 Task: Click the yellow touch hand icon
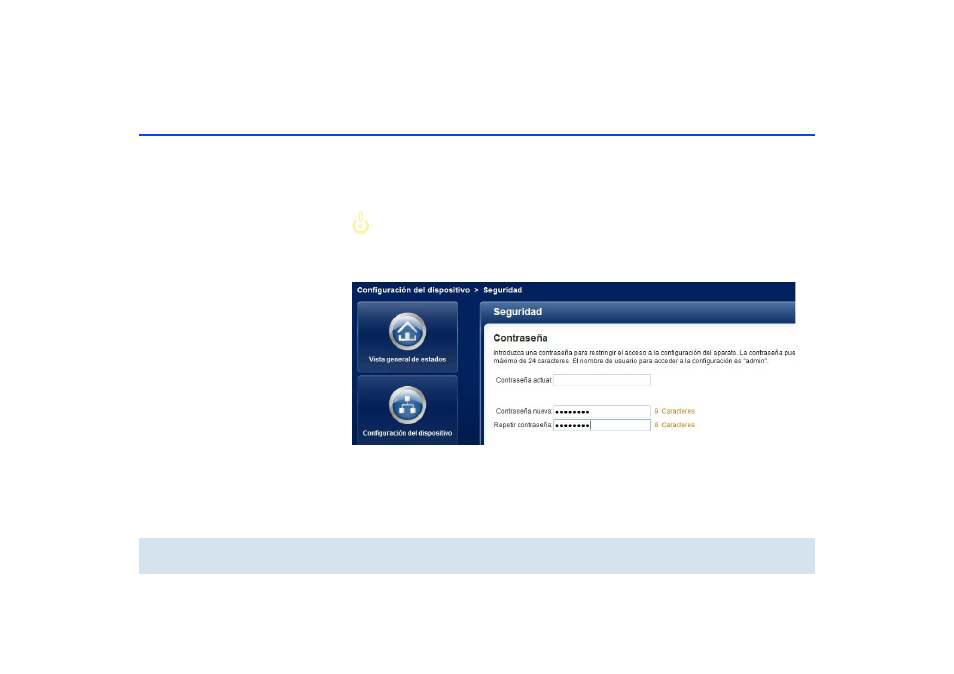tap(361, 223)
